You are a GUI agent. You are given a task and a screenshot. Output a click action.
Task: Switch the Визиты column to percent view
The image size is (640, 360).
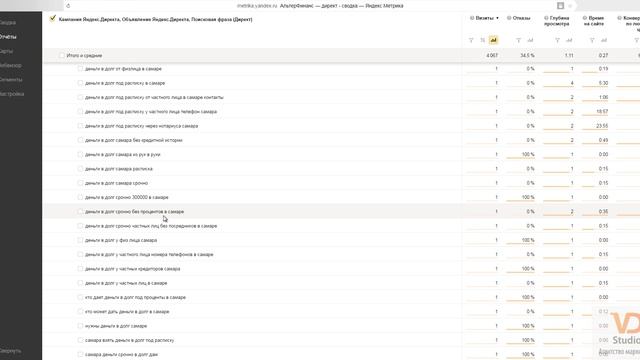point(482,40)
